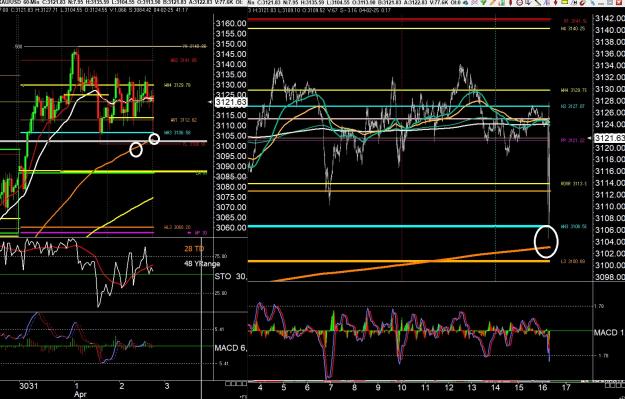This screenshot has width=625, height=399.
Task: Click hour label 7 on the right time axis
Action: pyautogui.click(x=331, y=387)
